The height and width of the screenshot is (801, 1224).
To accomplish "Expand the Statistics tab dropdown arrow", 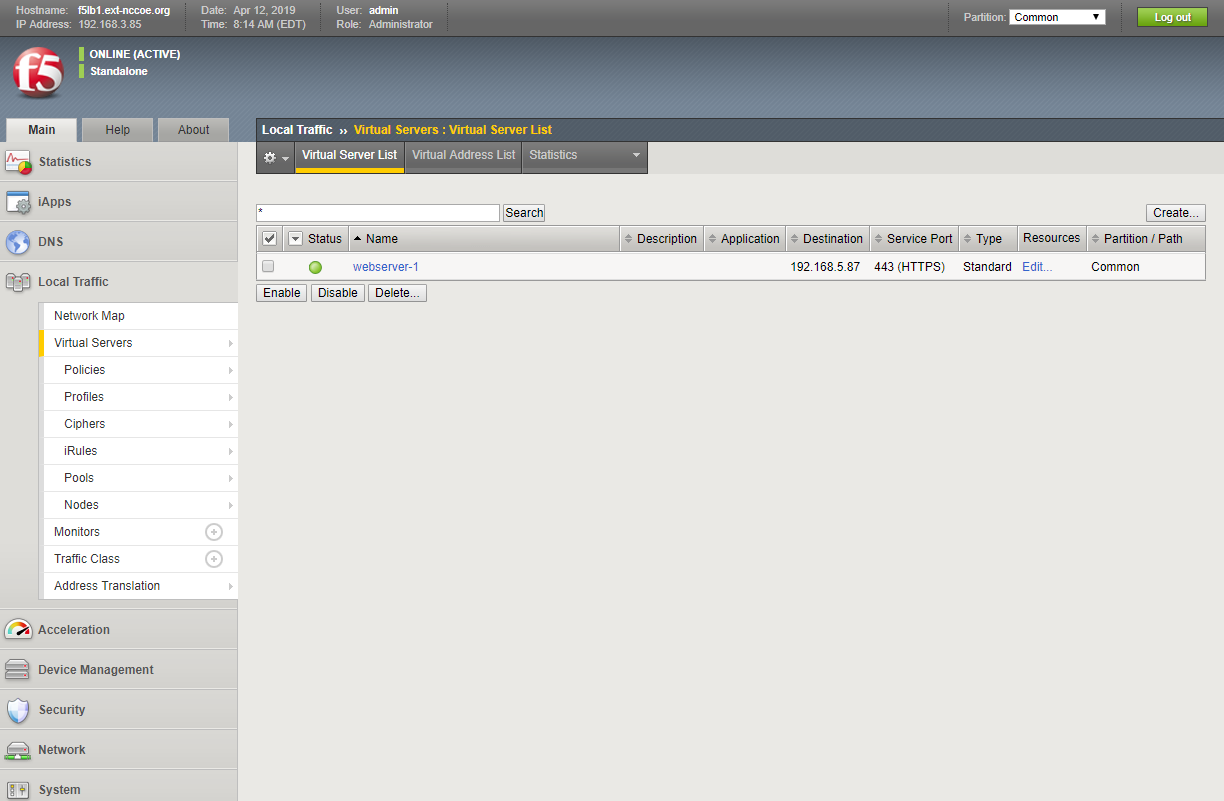I will pyautogui.click(x=636, y=155).
